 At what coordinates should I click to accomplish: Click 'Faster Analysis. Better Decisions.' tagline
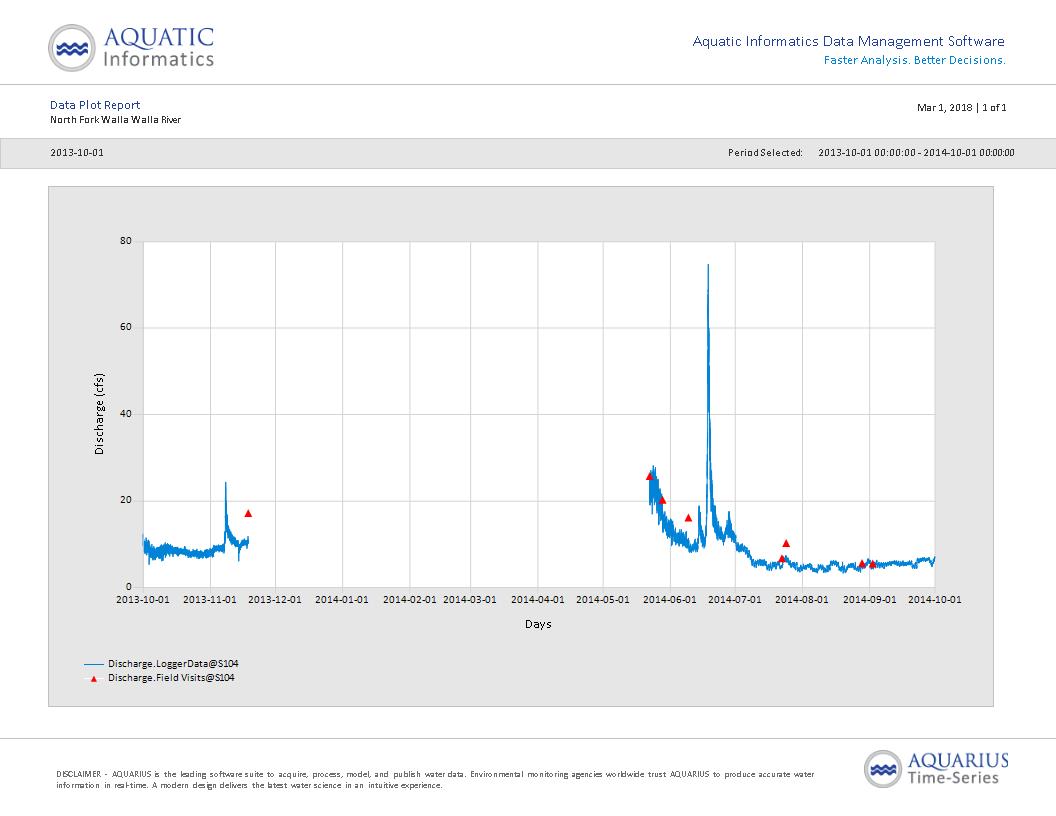pyautogui.click(x=915, y=60)
